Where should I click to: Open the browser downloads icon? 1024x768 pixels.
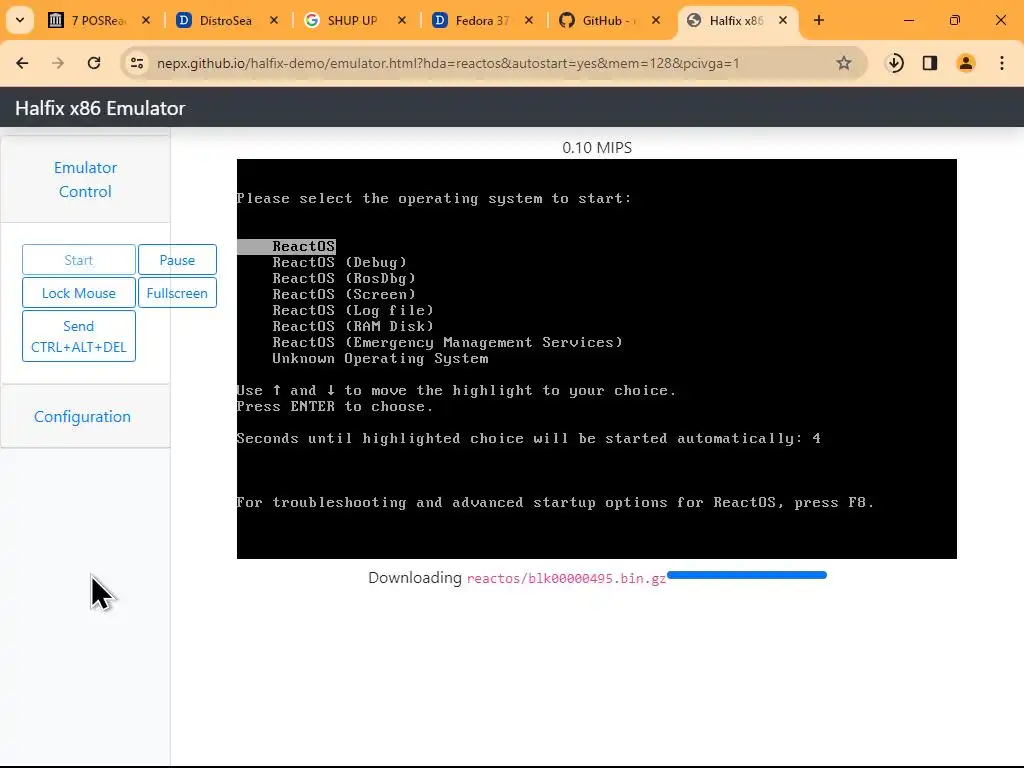coord(895,63)
